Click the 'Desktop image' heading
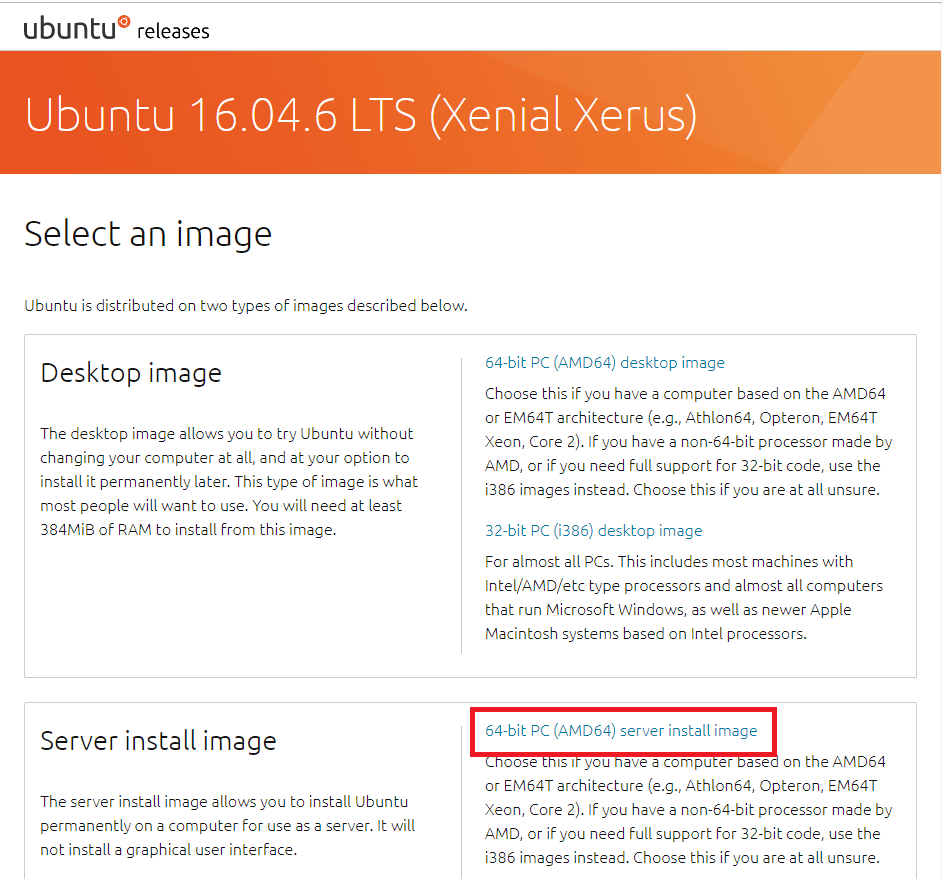 coord(131,373)
